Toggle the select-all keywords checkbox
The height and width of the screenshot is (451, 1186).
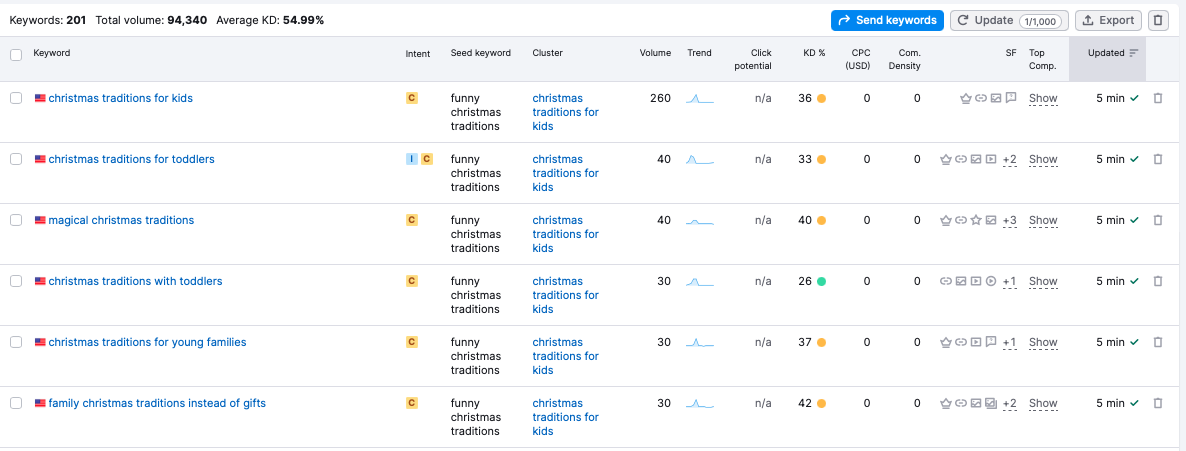[x=16, y=54]
